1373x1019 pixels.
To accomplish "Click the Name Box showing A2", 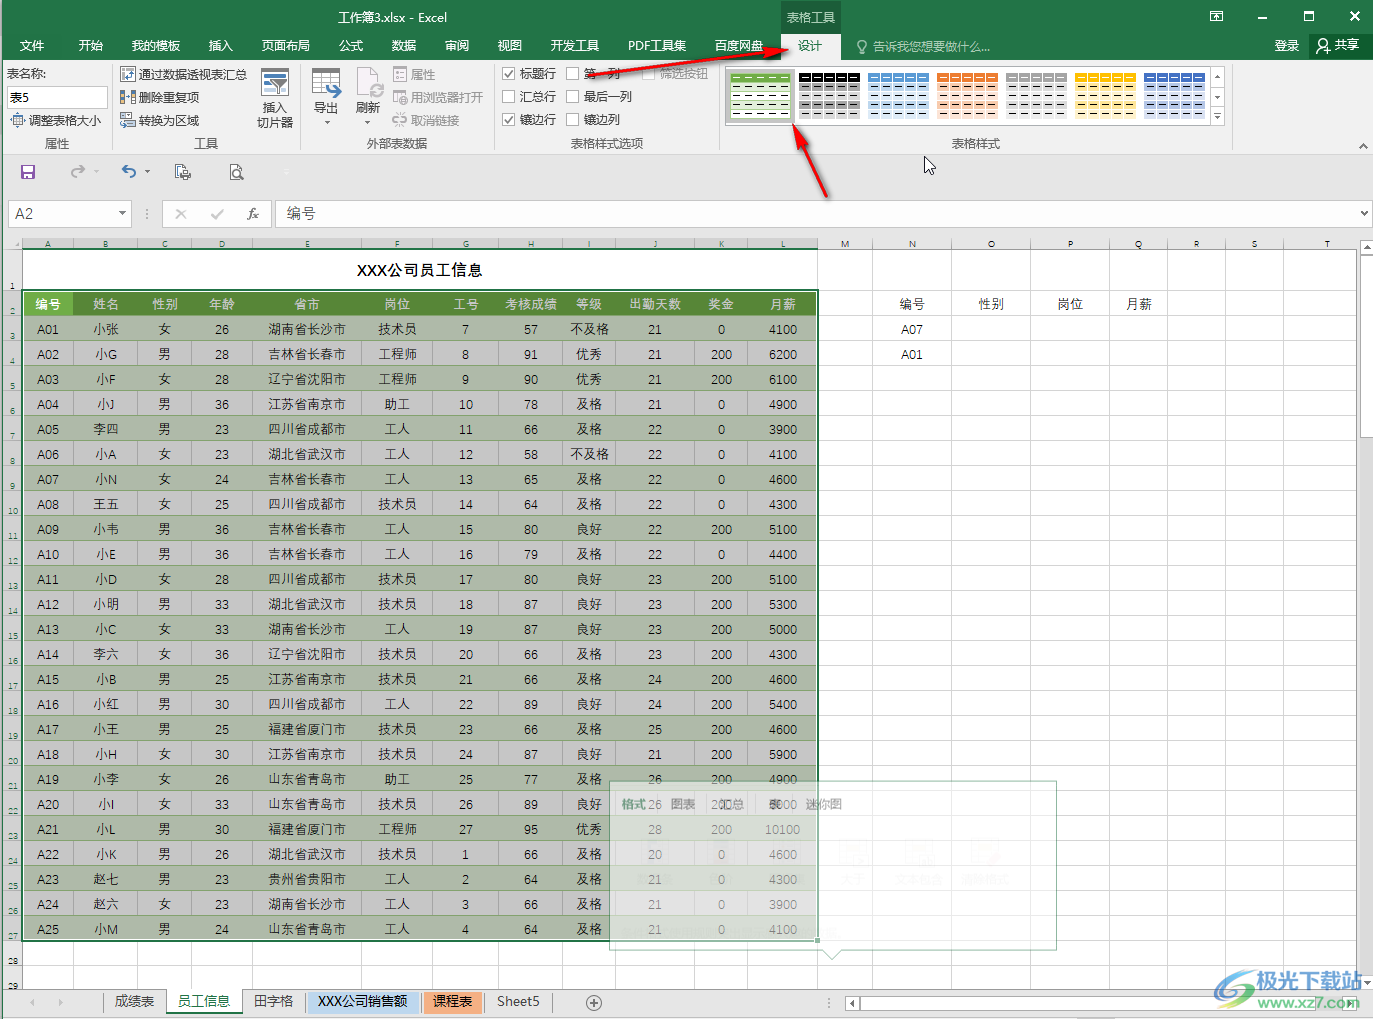I will pyautogui.click(x=62, y=213).
